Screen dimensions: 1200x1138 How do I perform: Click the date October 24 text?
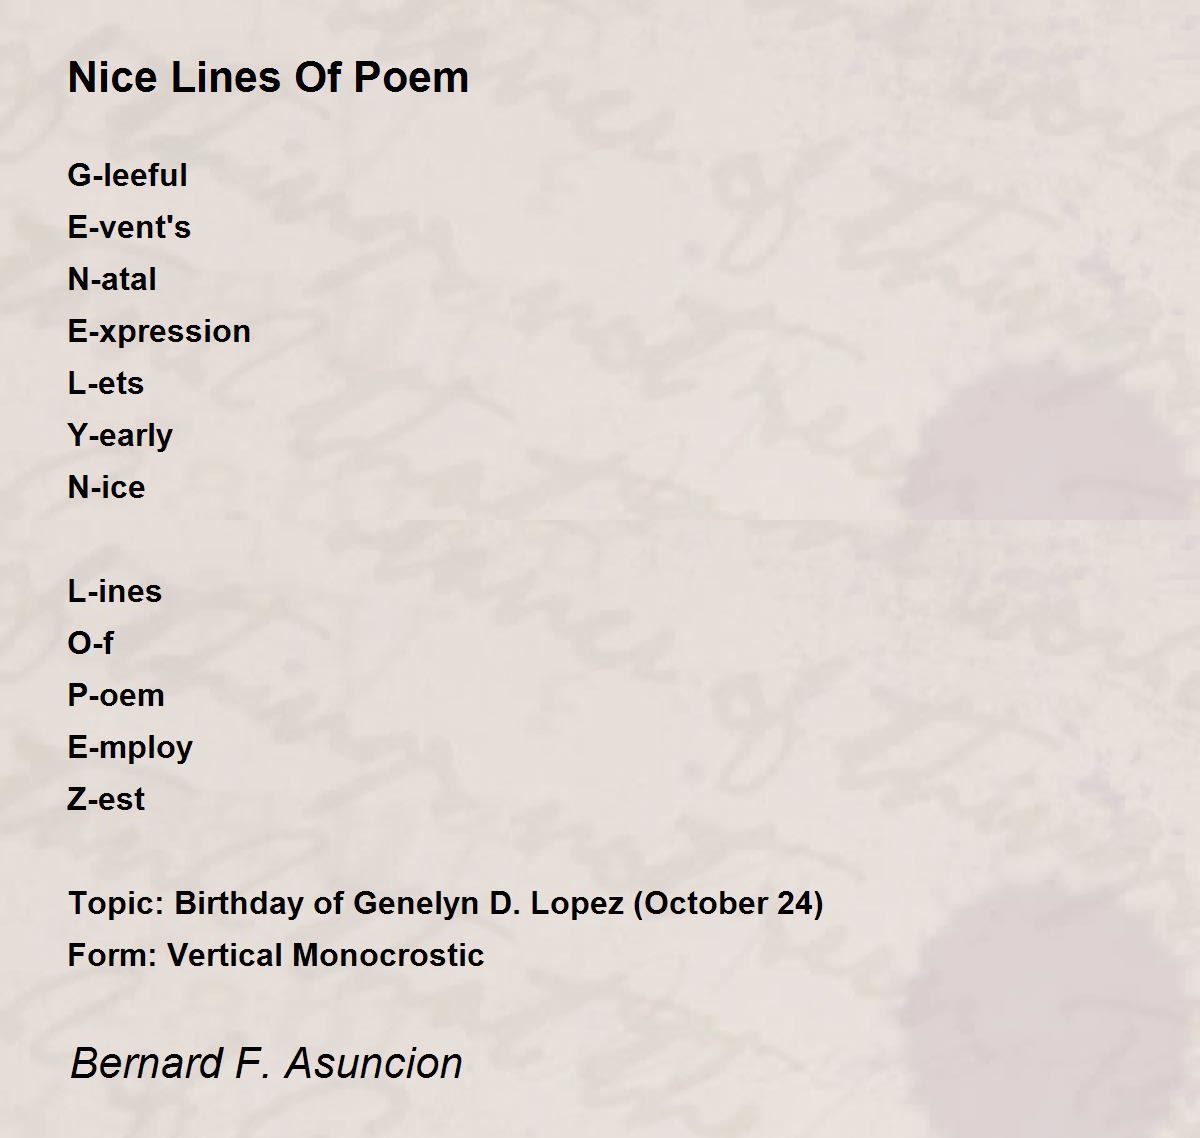click(728, 903)
